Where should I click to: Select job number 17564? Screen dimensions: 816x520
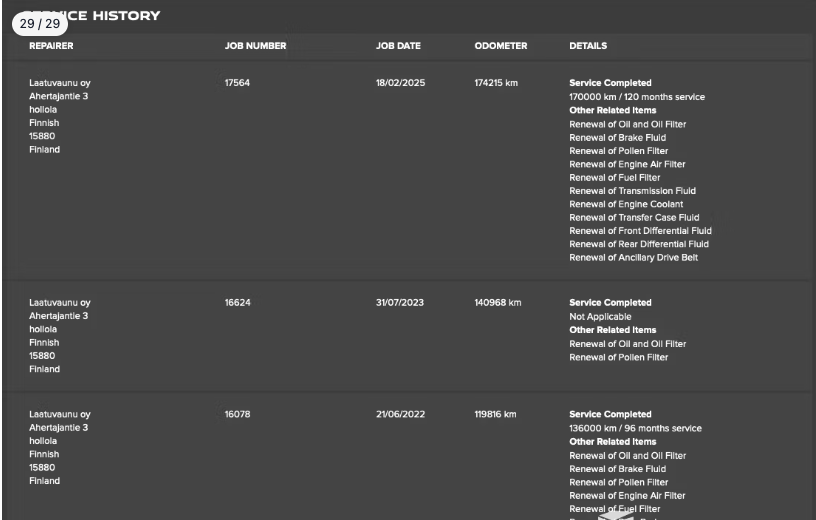click(x=237, y=83)
